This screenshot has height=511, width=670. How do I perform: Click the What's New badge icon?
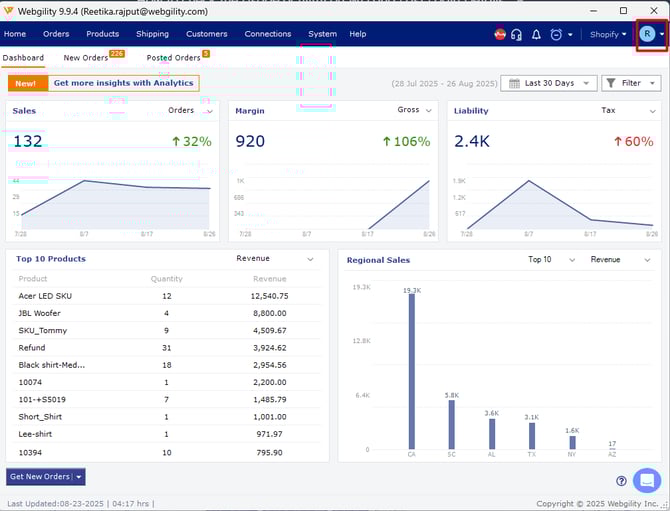499,34
